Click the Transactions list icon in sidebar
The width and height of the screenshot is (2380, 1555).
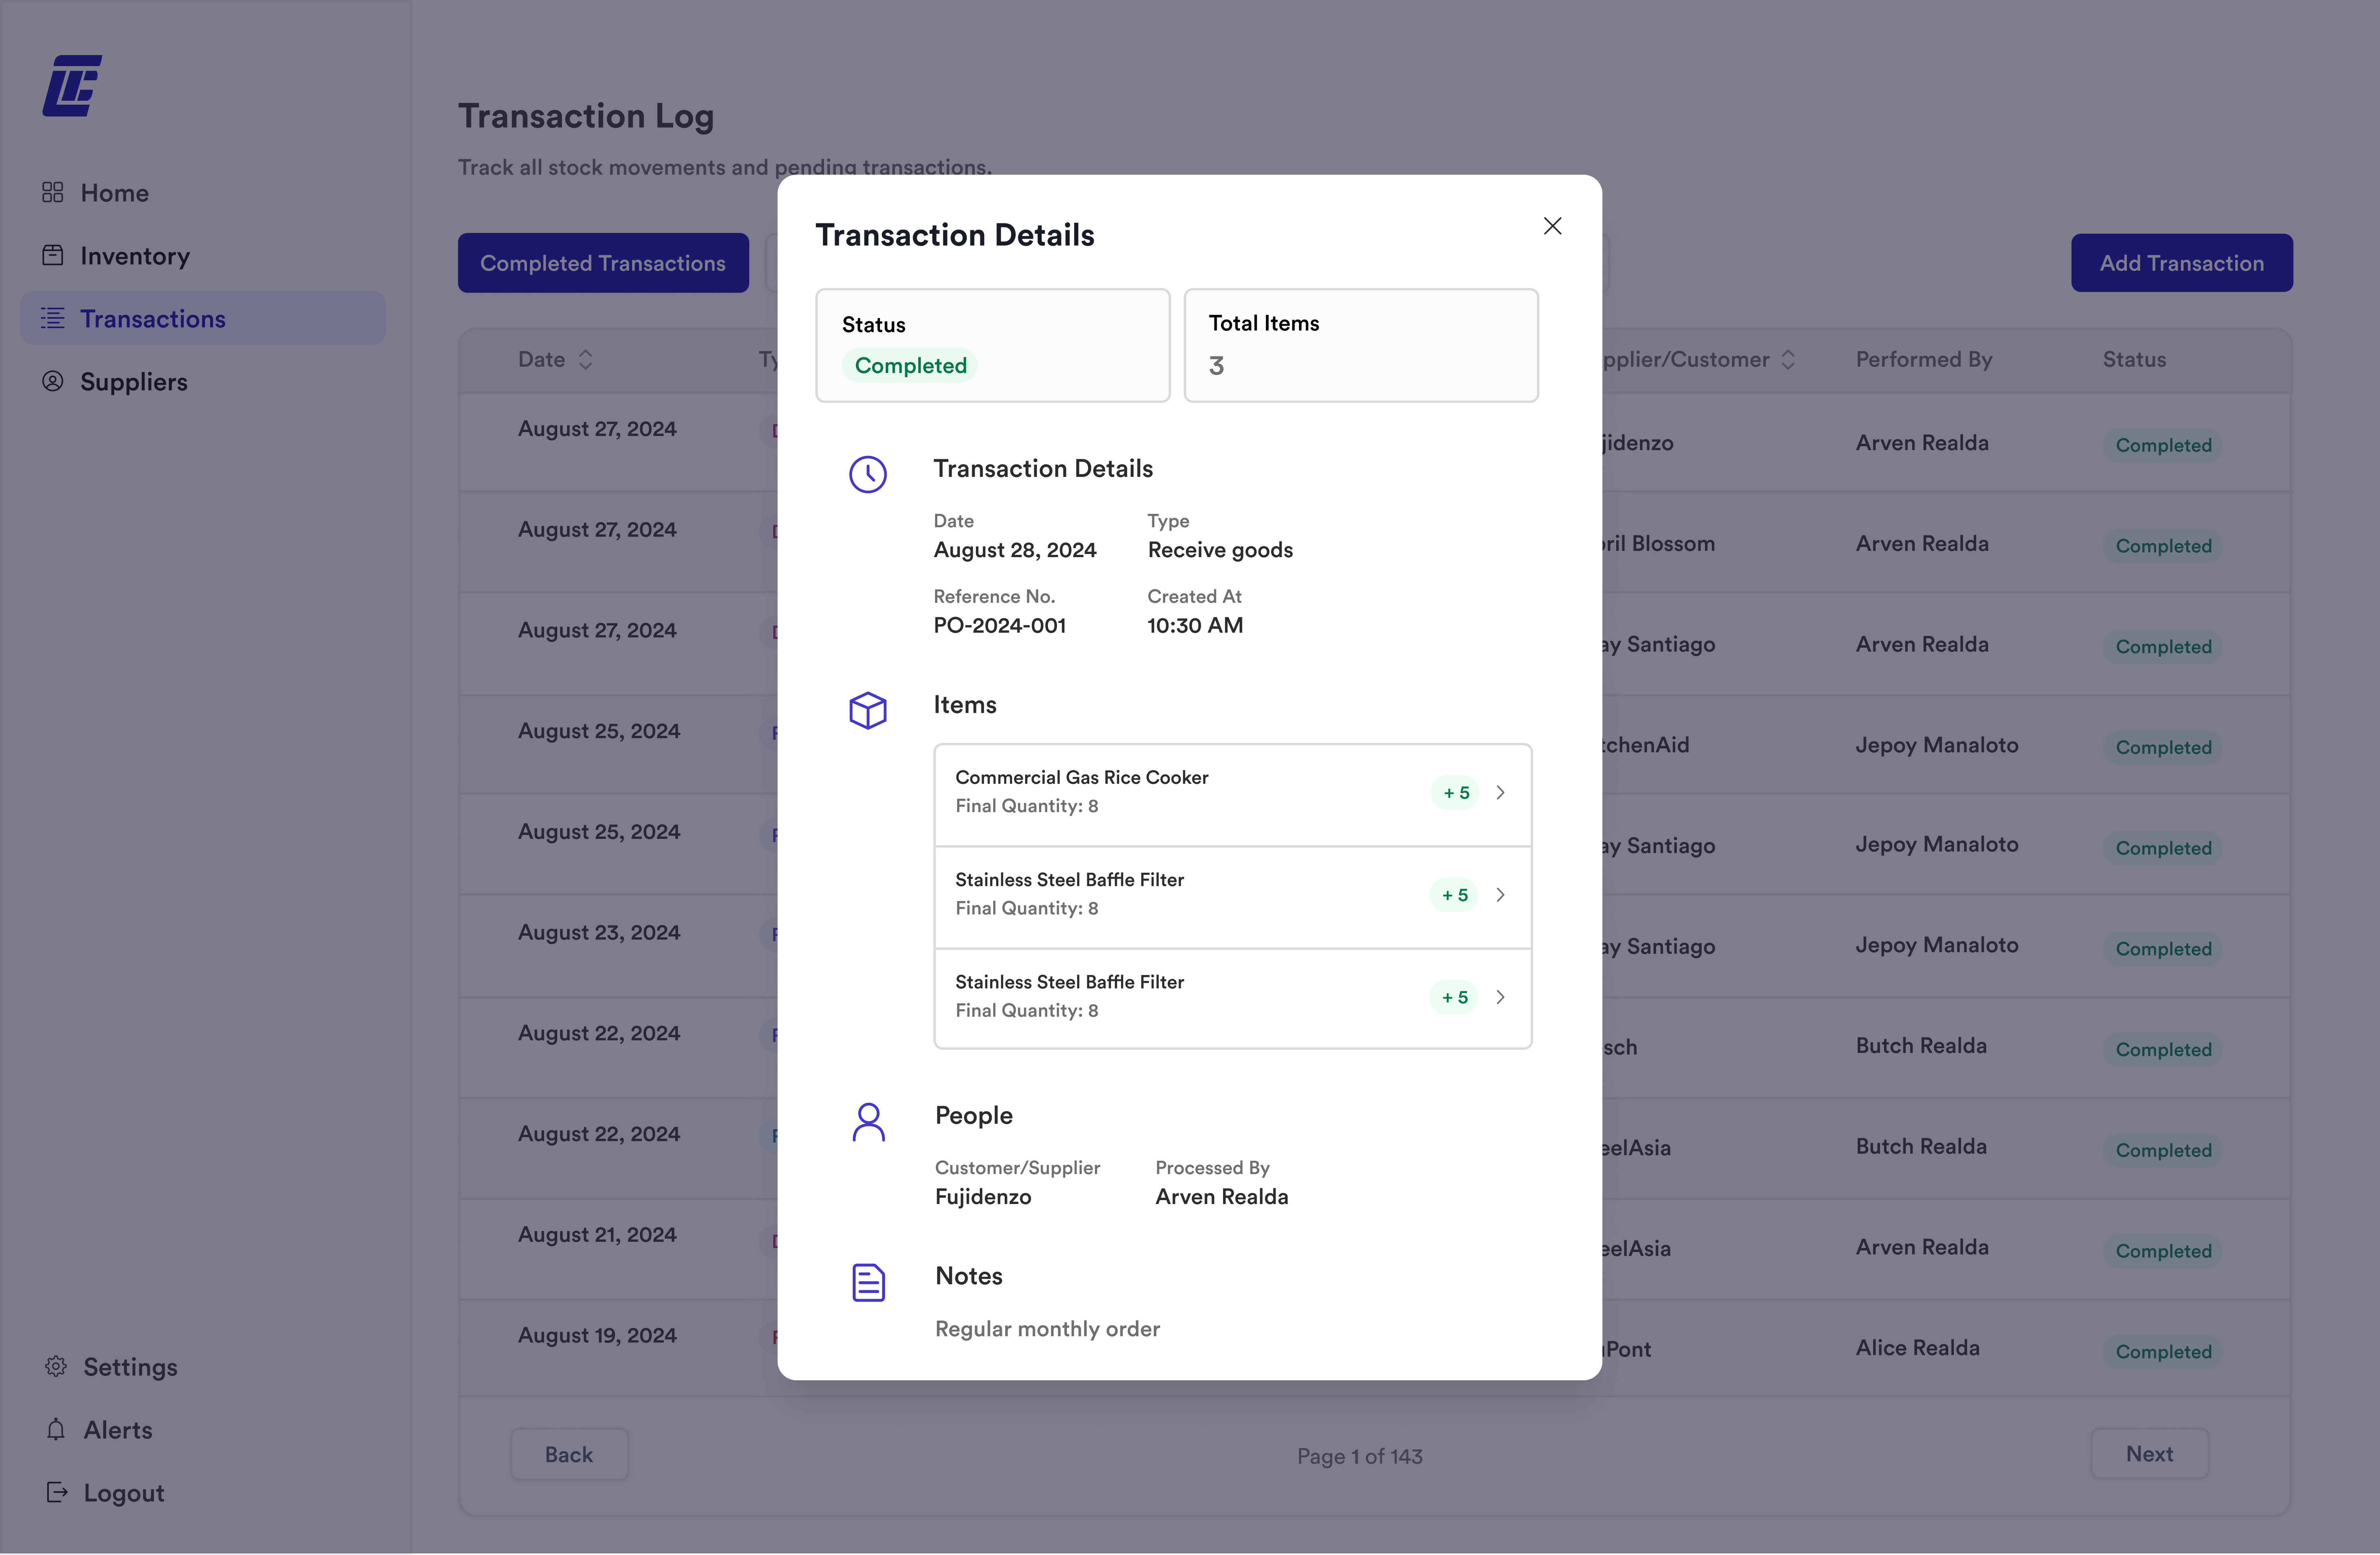(53, 318)
